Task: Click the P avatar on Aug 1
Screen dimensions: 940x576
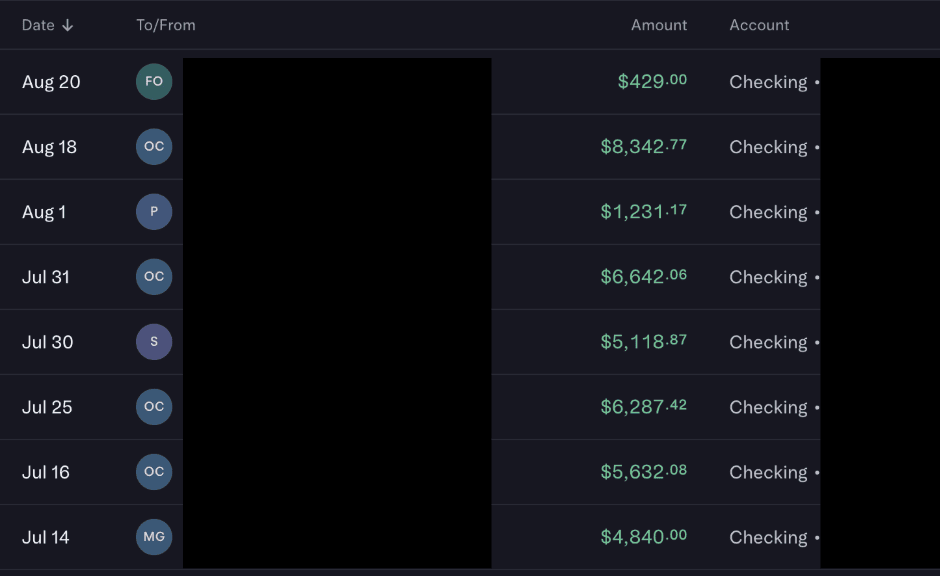Action: pos(154,212)
